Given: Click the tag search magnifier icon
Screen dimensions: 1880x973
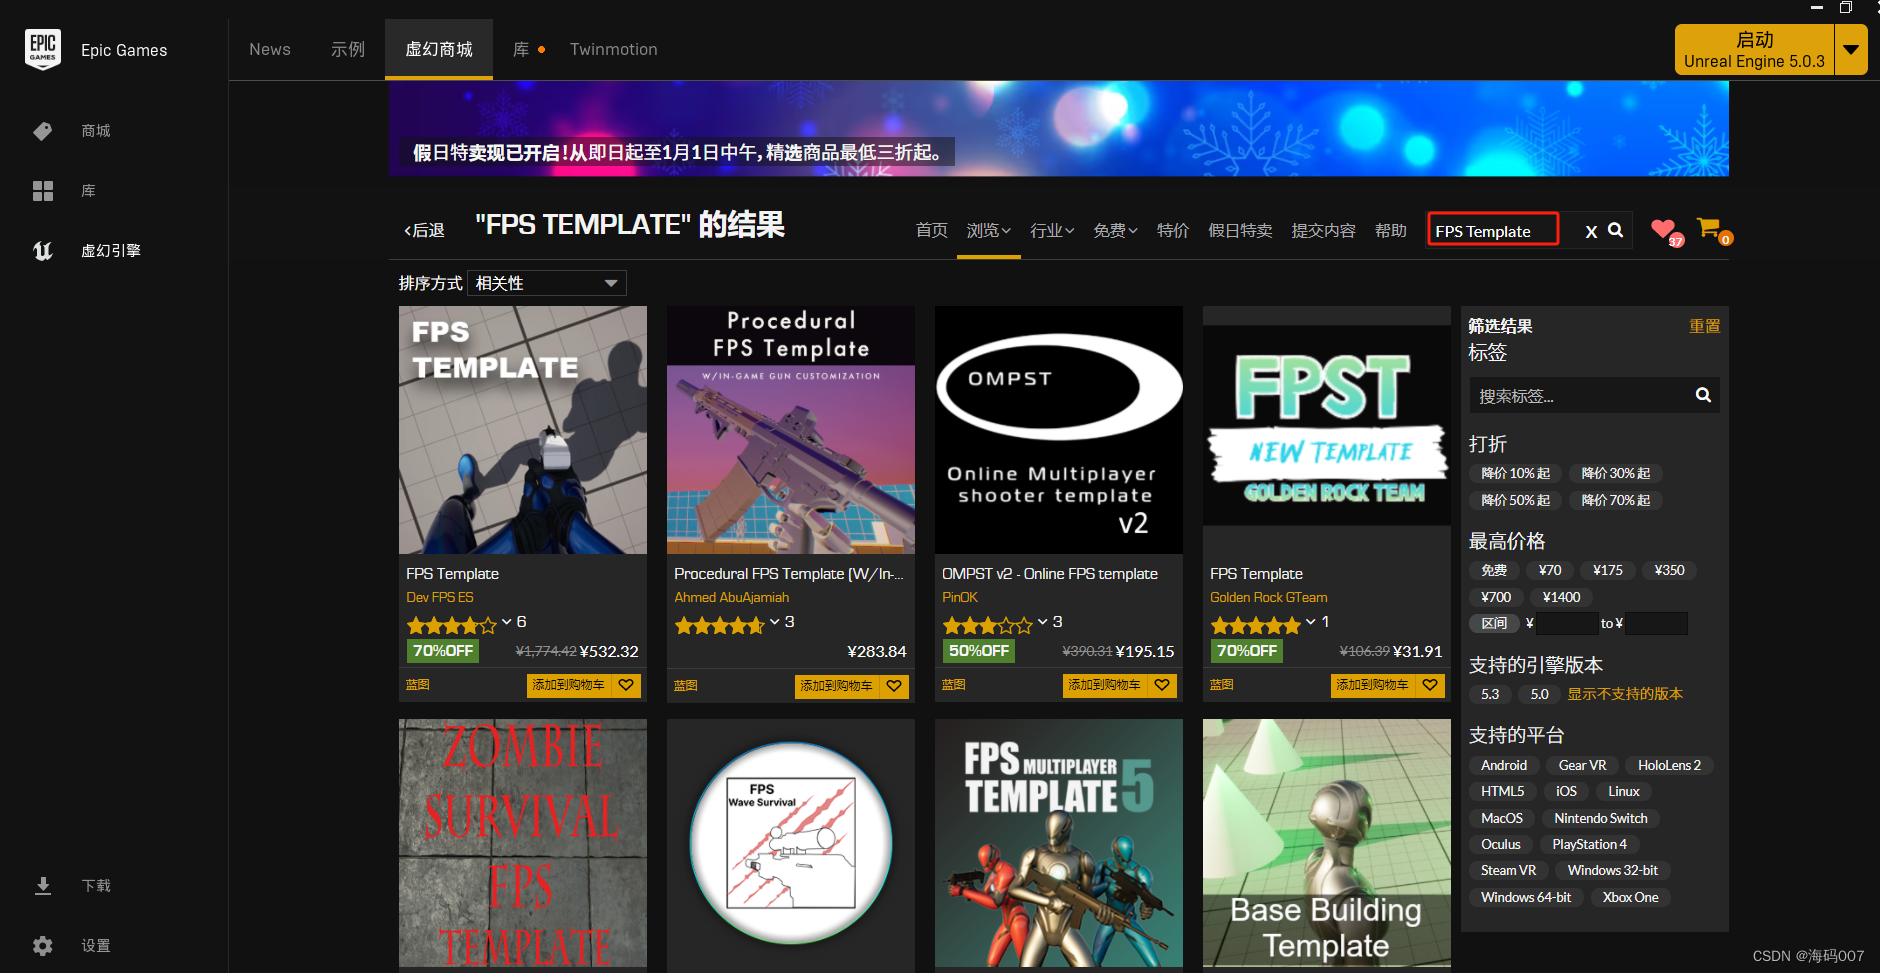Looking at the screenshot, I should click(x=1703, y=395).
